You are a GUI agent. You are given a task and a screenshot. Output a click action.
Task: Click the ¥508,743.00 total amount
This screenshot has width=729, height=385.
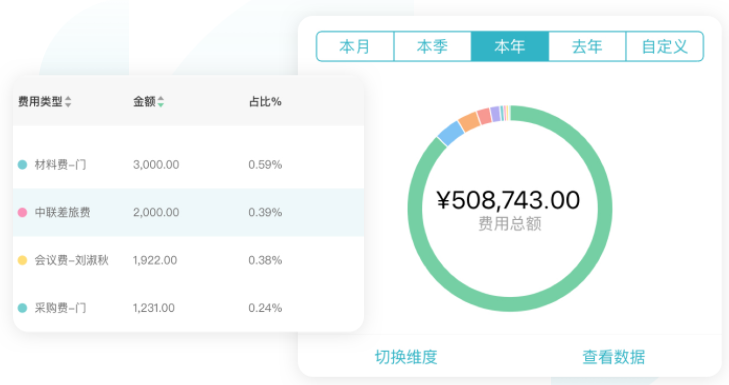point(509,200)
